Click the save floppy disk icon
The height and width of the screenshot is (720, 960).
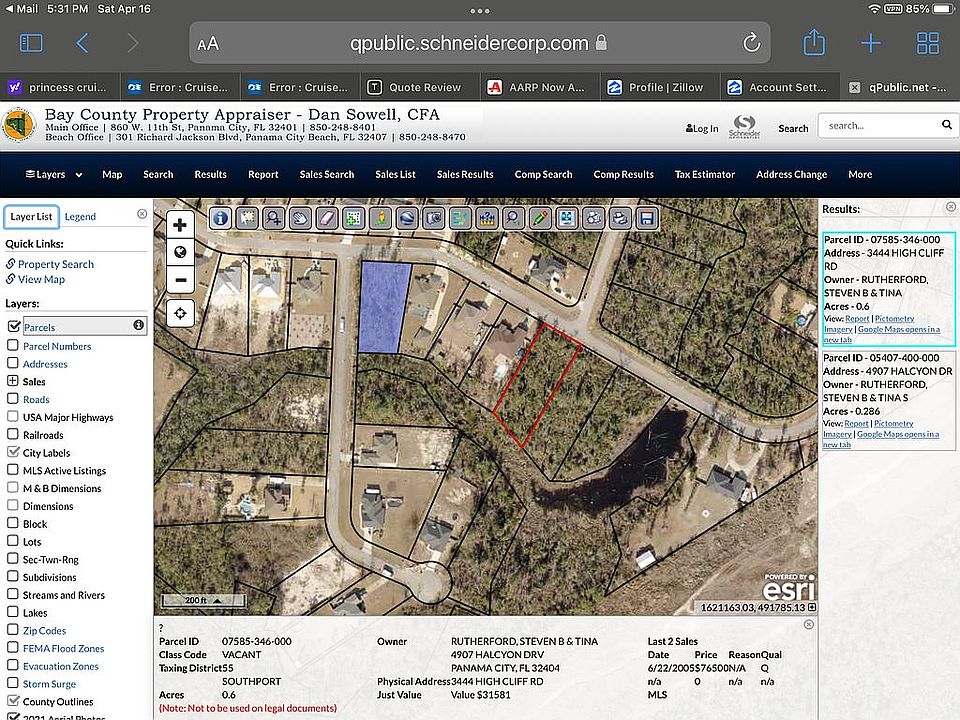647,217
